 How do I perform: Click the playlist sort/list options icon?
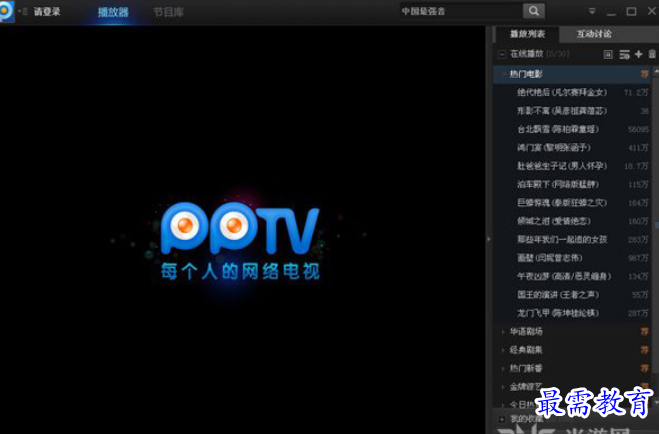(x=625, y=54)
